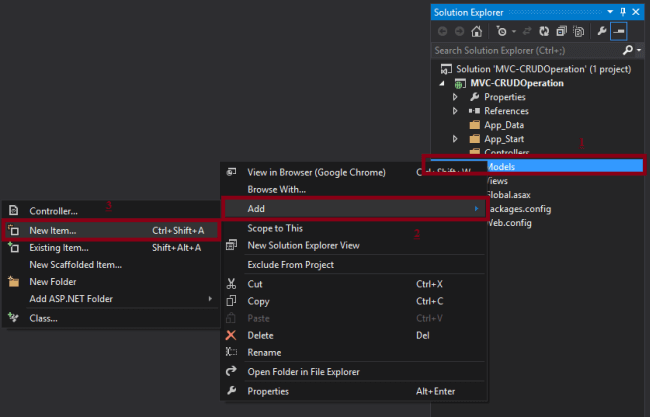Click the Home icon in Solution Explorer
Image resolution: width=650 pixels, height=417 pixels.
coord(476,31)
